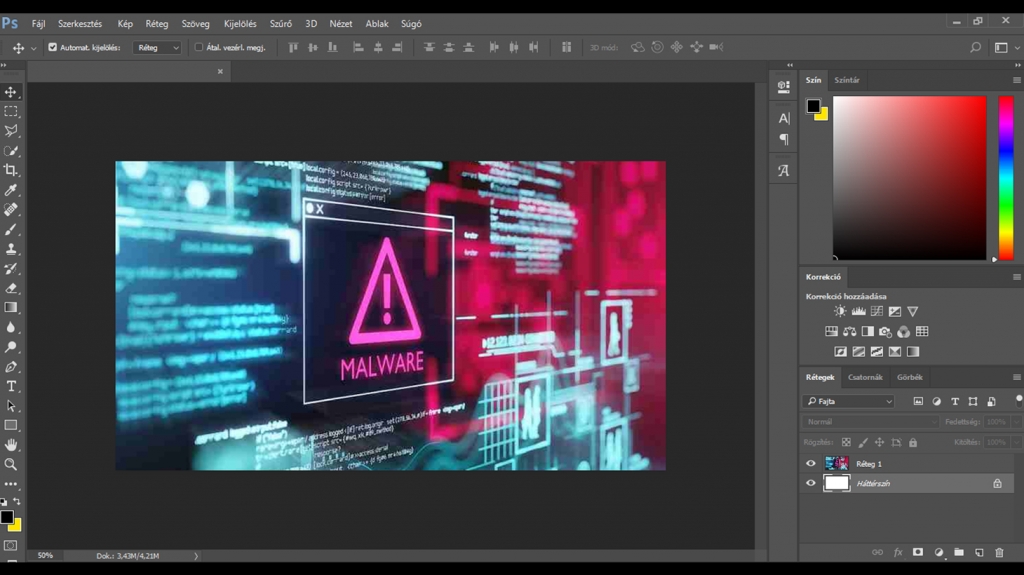1024x575 pixels.
Task: Select the Crop tool
Action: [11, 170]
